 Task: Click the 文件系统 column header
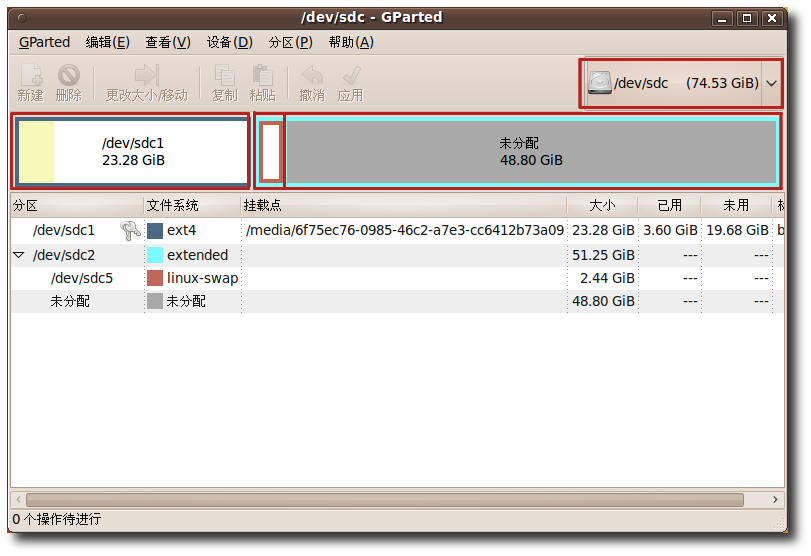(191, 205)
